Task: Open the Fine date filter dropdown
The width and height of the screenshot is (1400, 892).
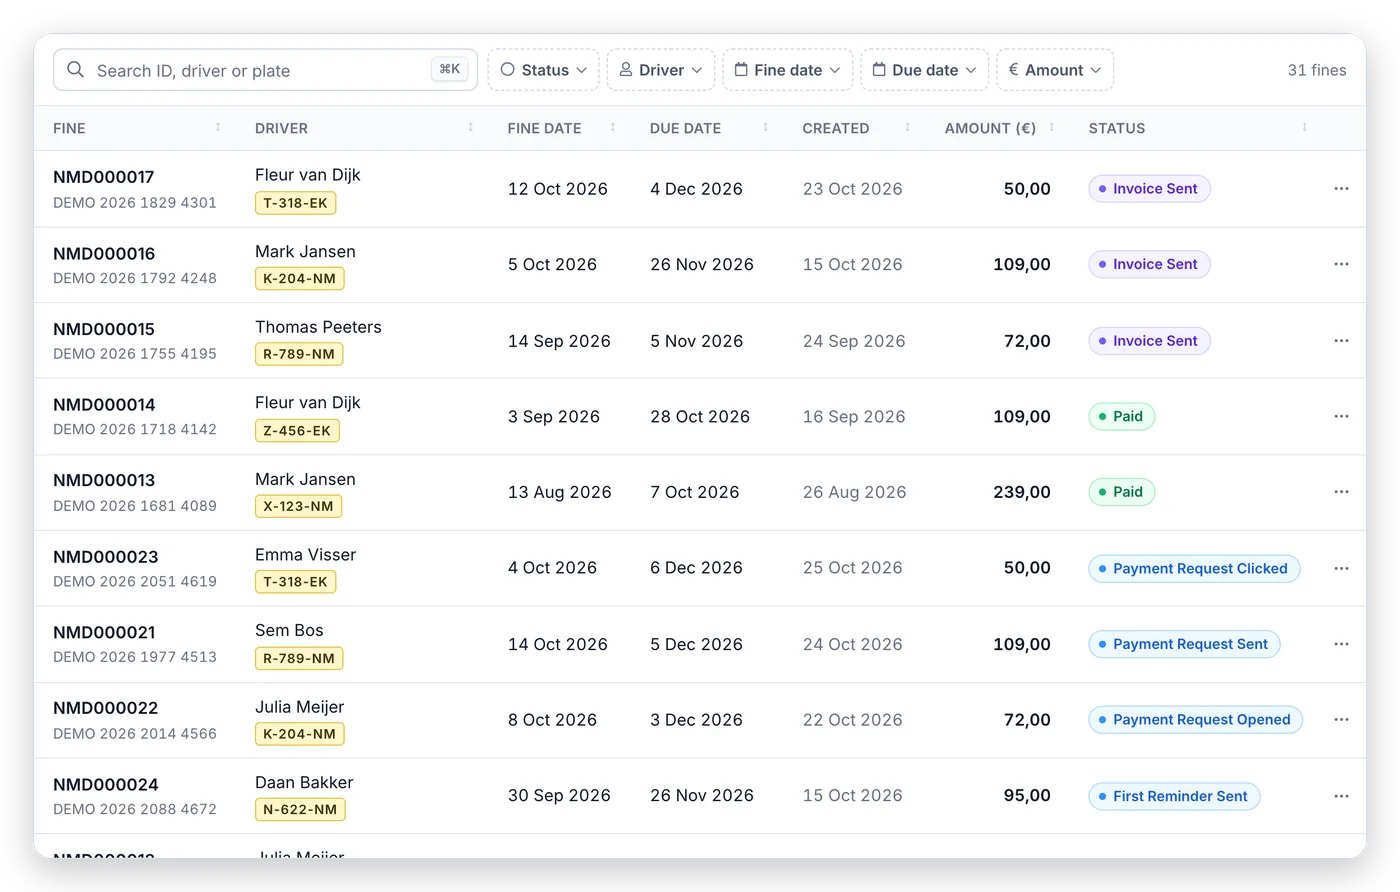Action: coord(788,70)
